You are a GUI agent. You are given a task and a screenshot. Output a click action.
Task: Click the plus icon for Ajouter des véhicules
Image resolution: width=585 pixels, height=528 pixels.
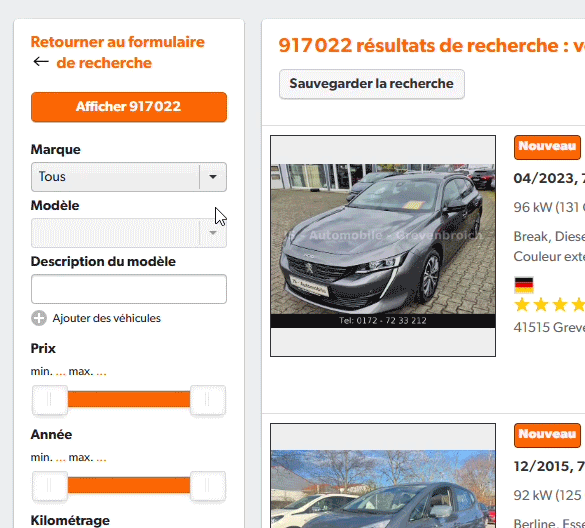pos(39,318)
